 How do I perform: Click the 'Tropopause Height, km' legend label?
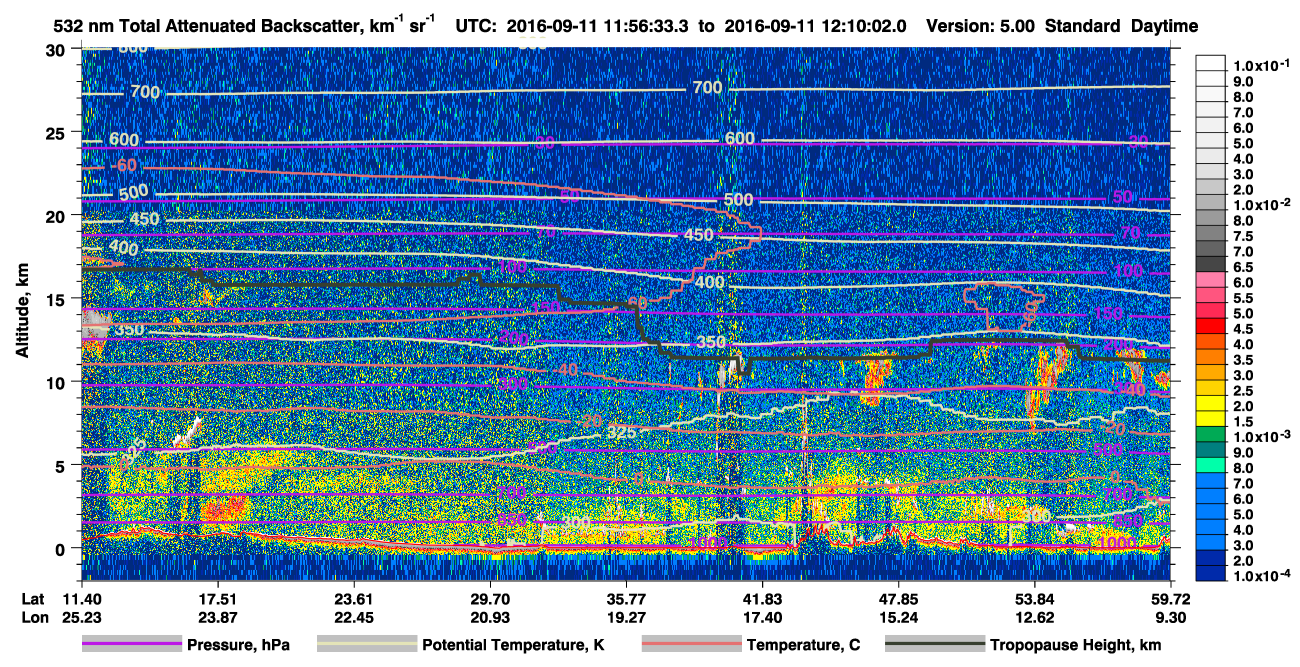coord(1076,645)
